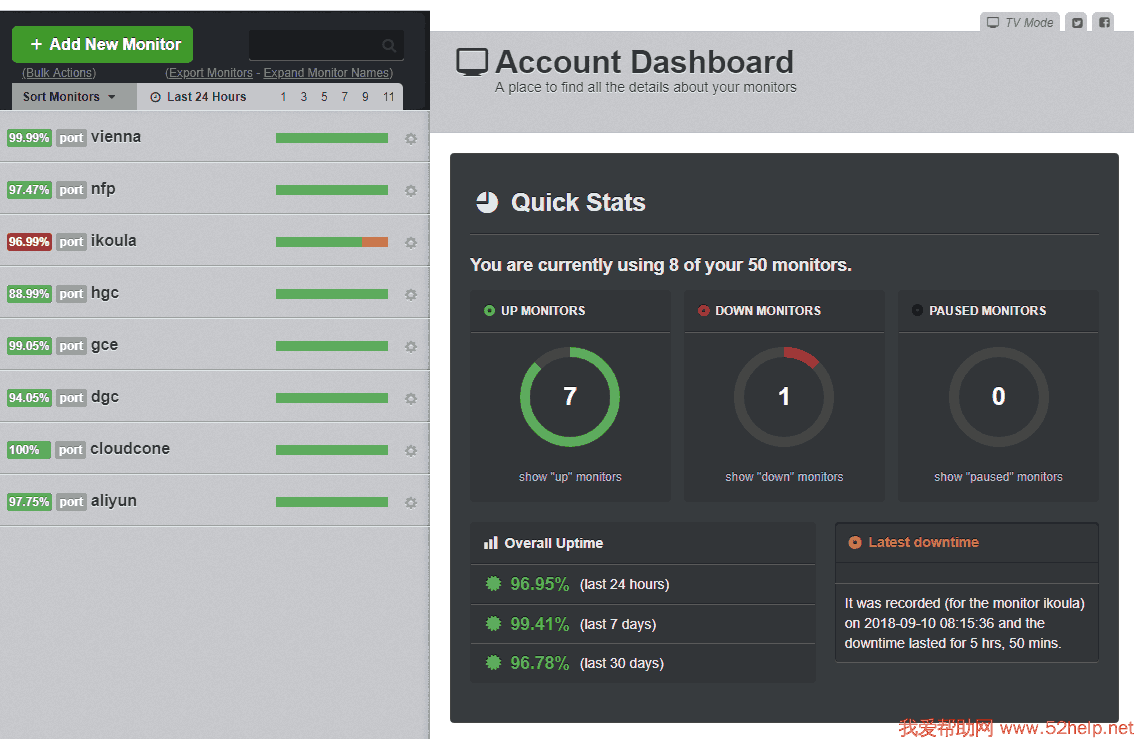The image size is (1140, 739).
Task: Click the gear icon next to cloudcone
Action: [x=410, y=451]
